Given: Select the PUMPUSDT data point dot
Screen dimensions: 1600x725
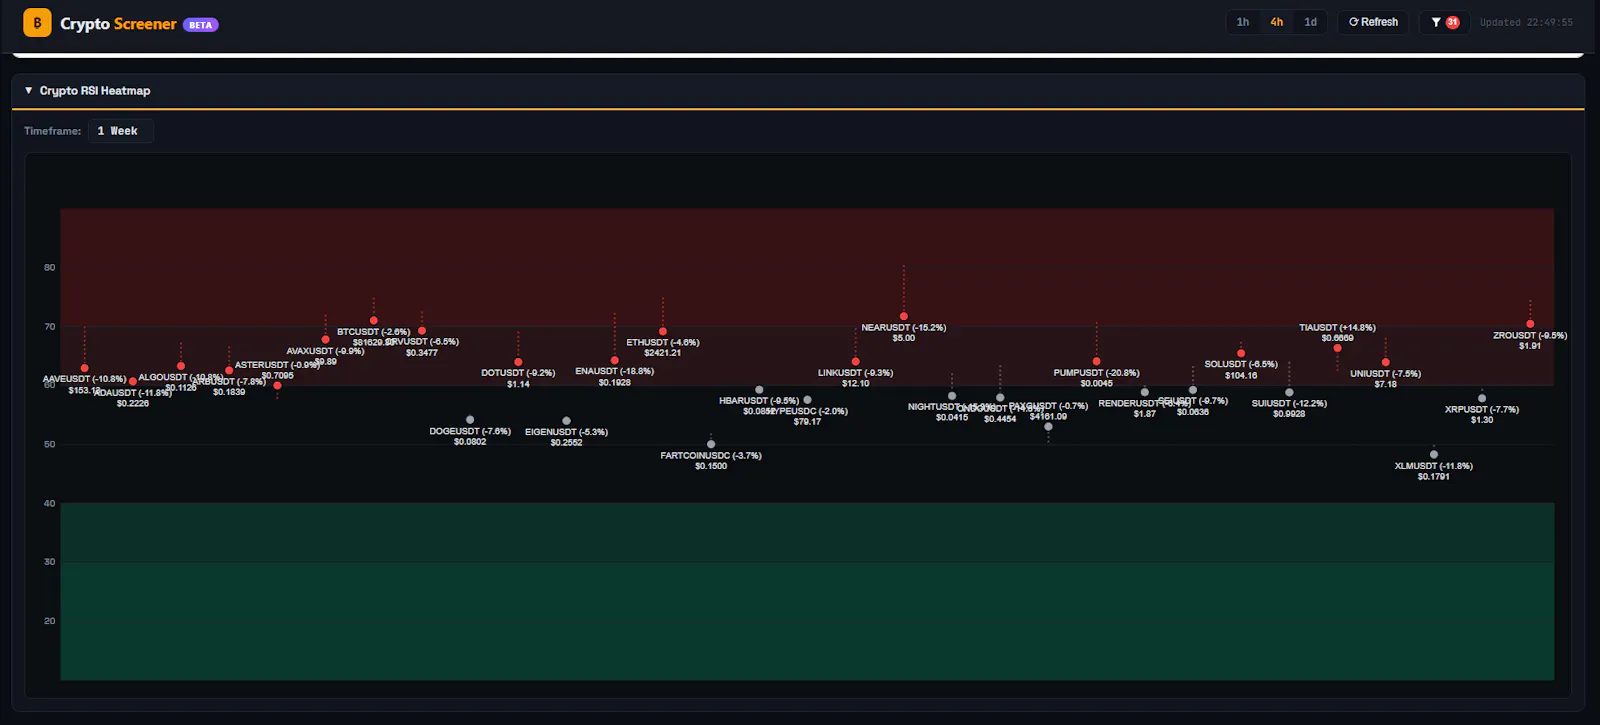Looking at the screenshot, I should (1096, 361).
